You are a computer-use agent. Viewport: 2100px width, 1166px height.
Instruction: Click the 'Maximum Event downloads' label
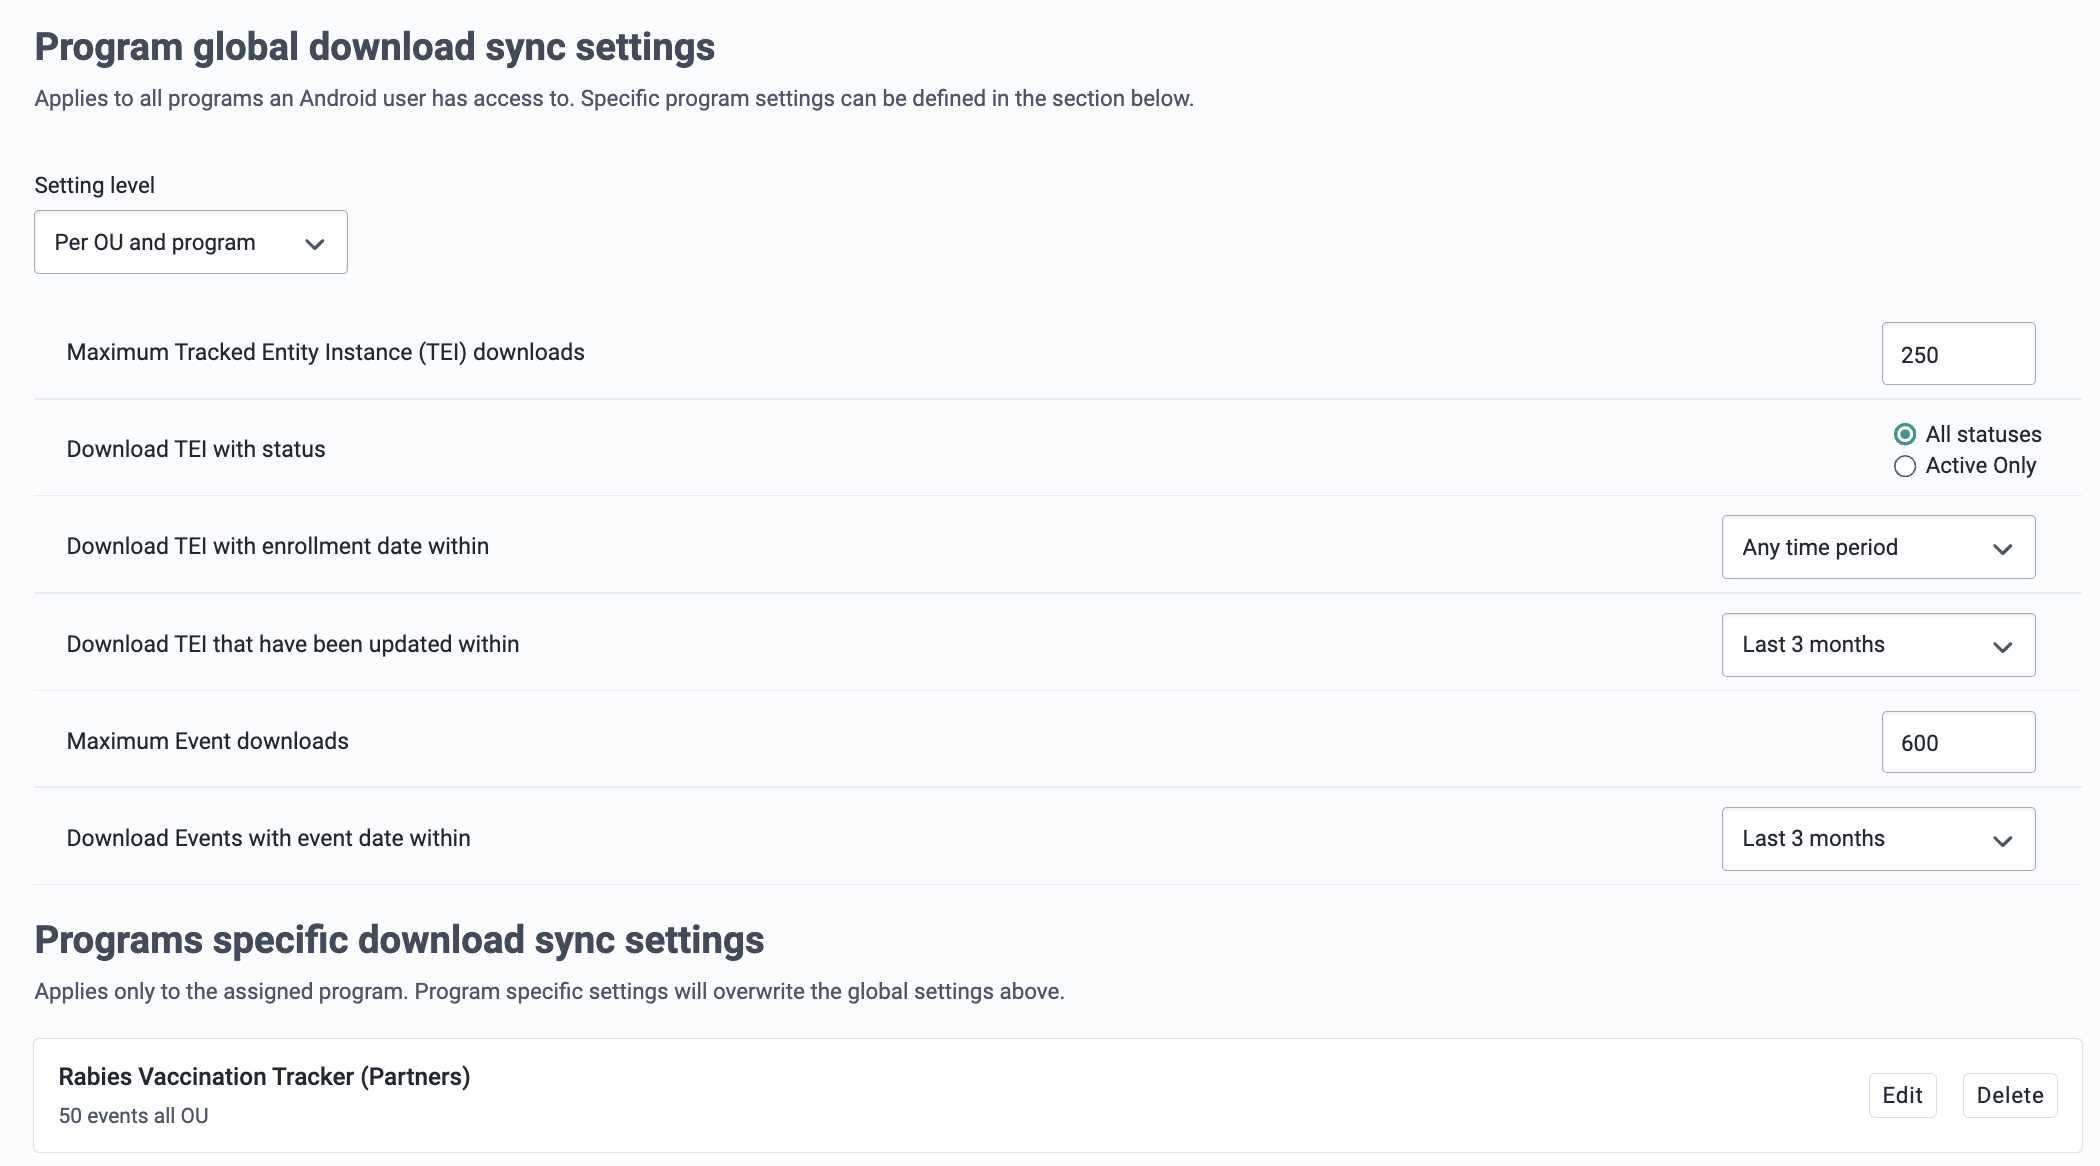click(x=207, y=741)
